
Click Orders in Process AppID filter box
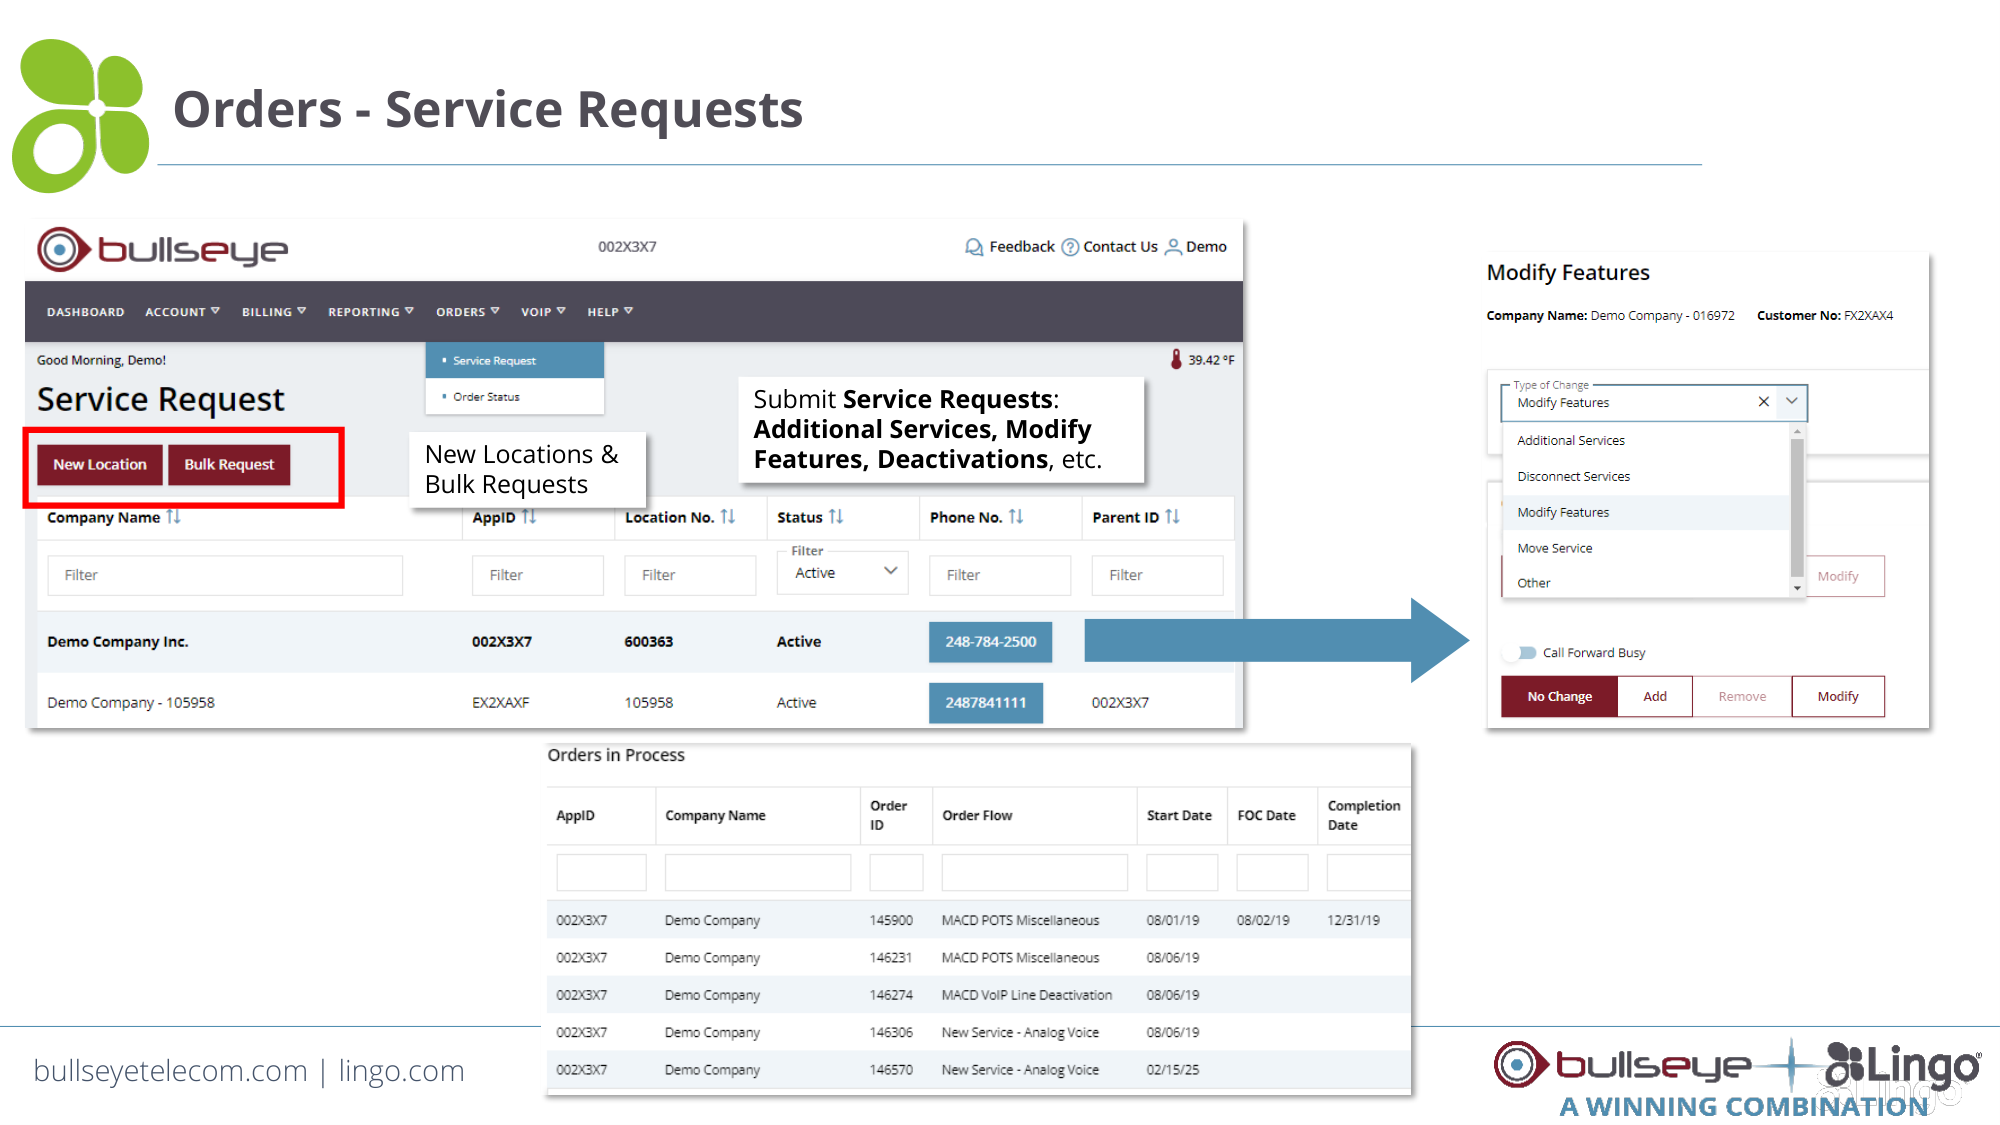click(x=601, y=873)
